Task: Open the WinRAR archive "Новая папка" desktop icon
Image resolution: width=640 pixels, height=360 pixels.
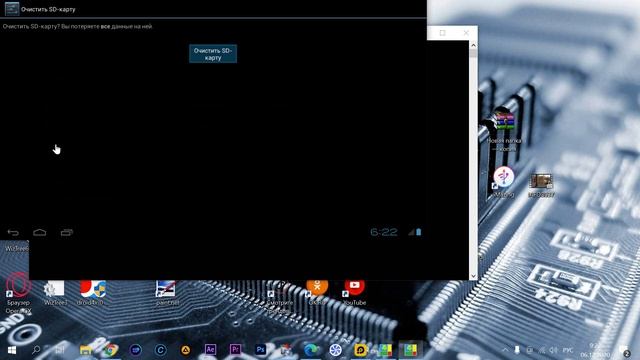Action: 504,130
